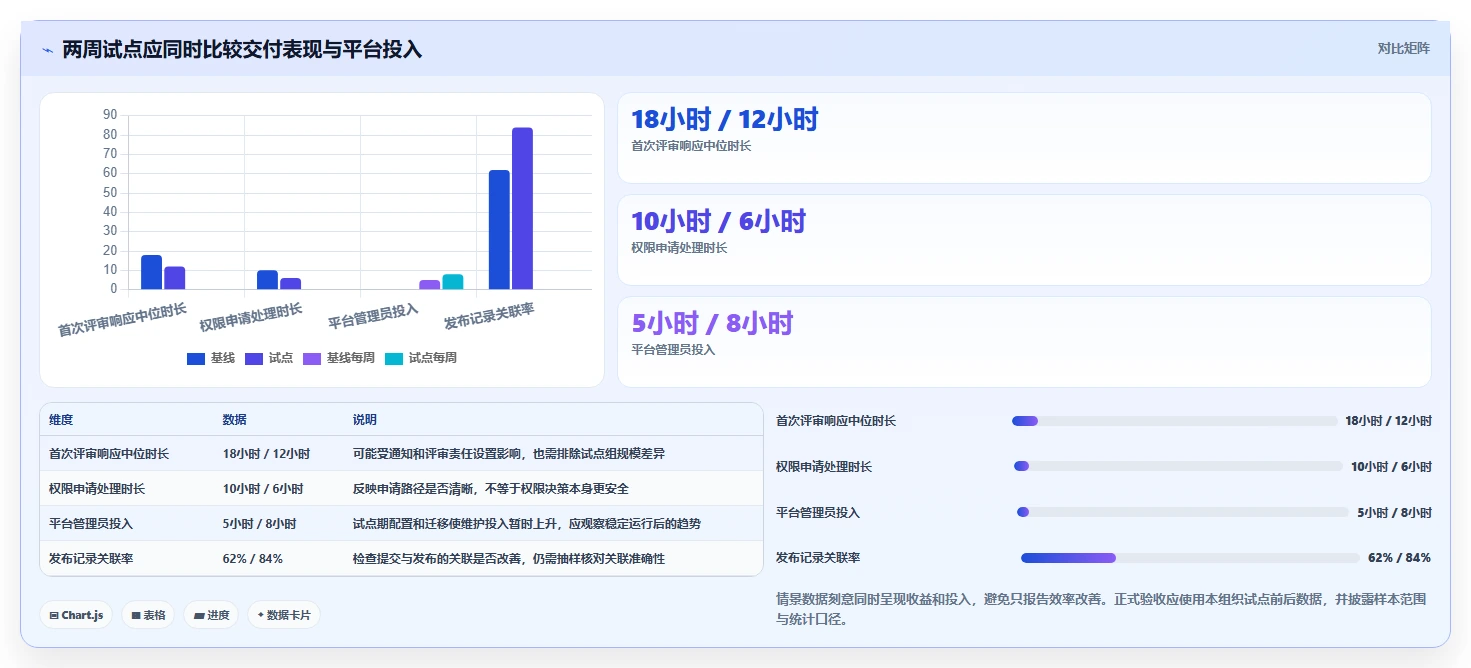
Task: Click the 首次评审响应中位时长 cell in the table
Action: (109, 454)
